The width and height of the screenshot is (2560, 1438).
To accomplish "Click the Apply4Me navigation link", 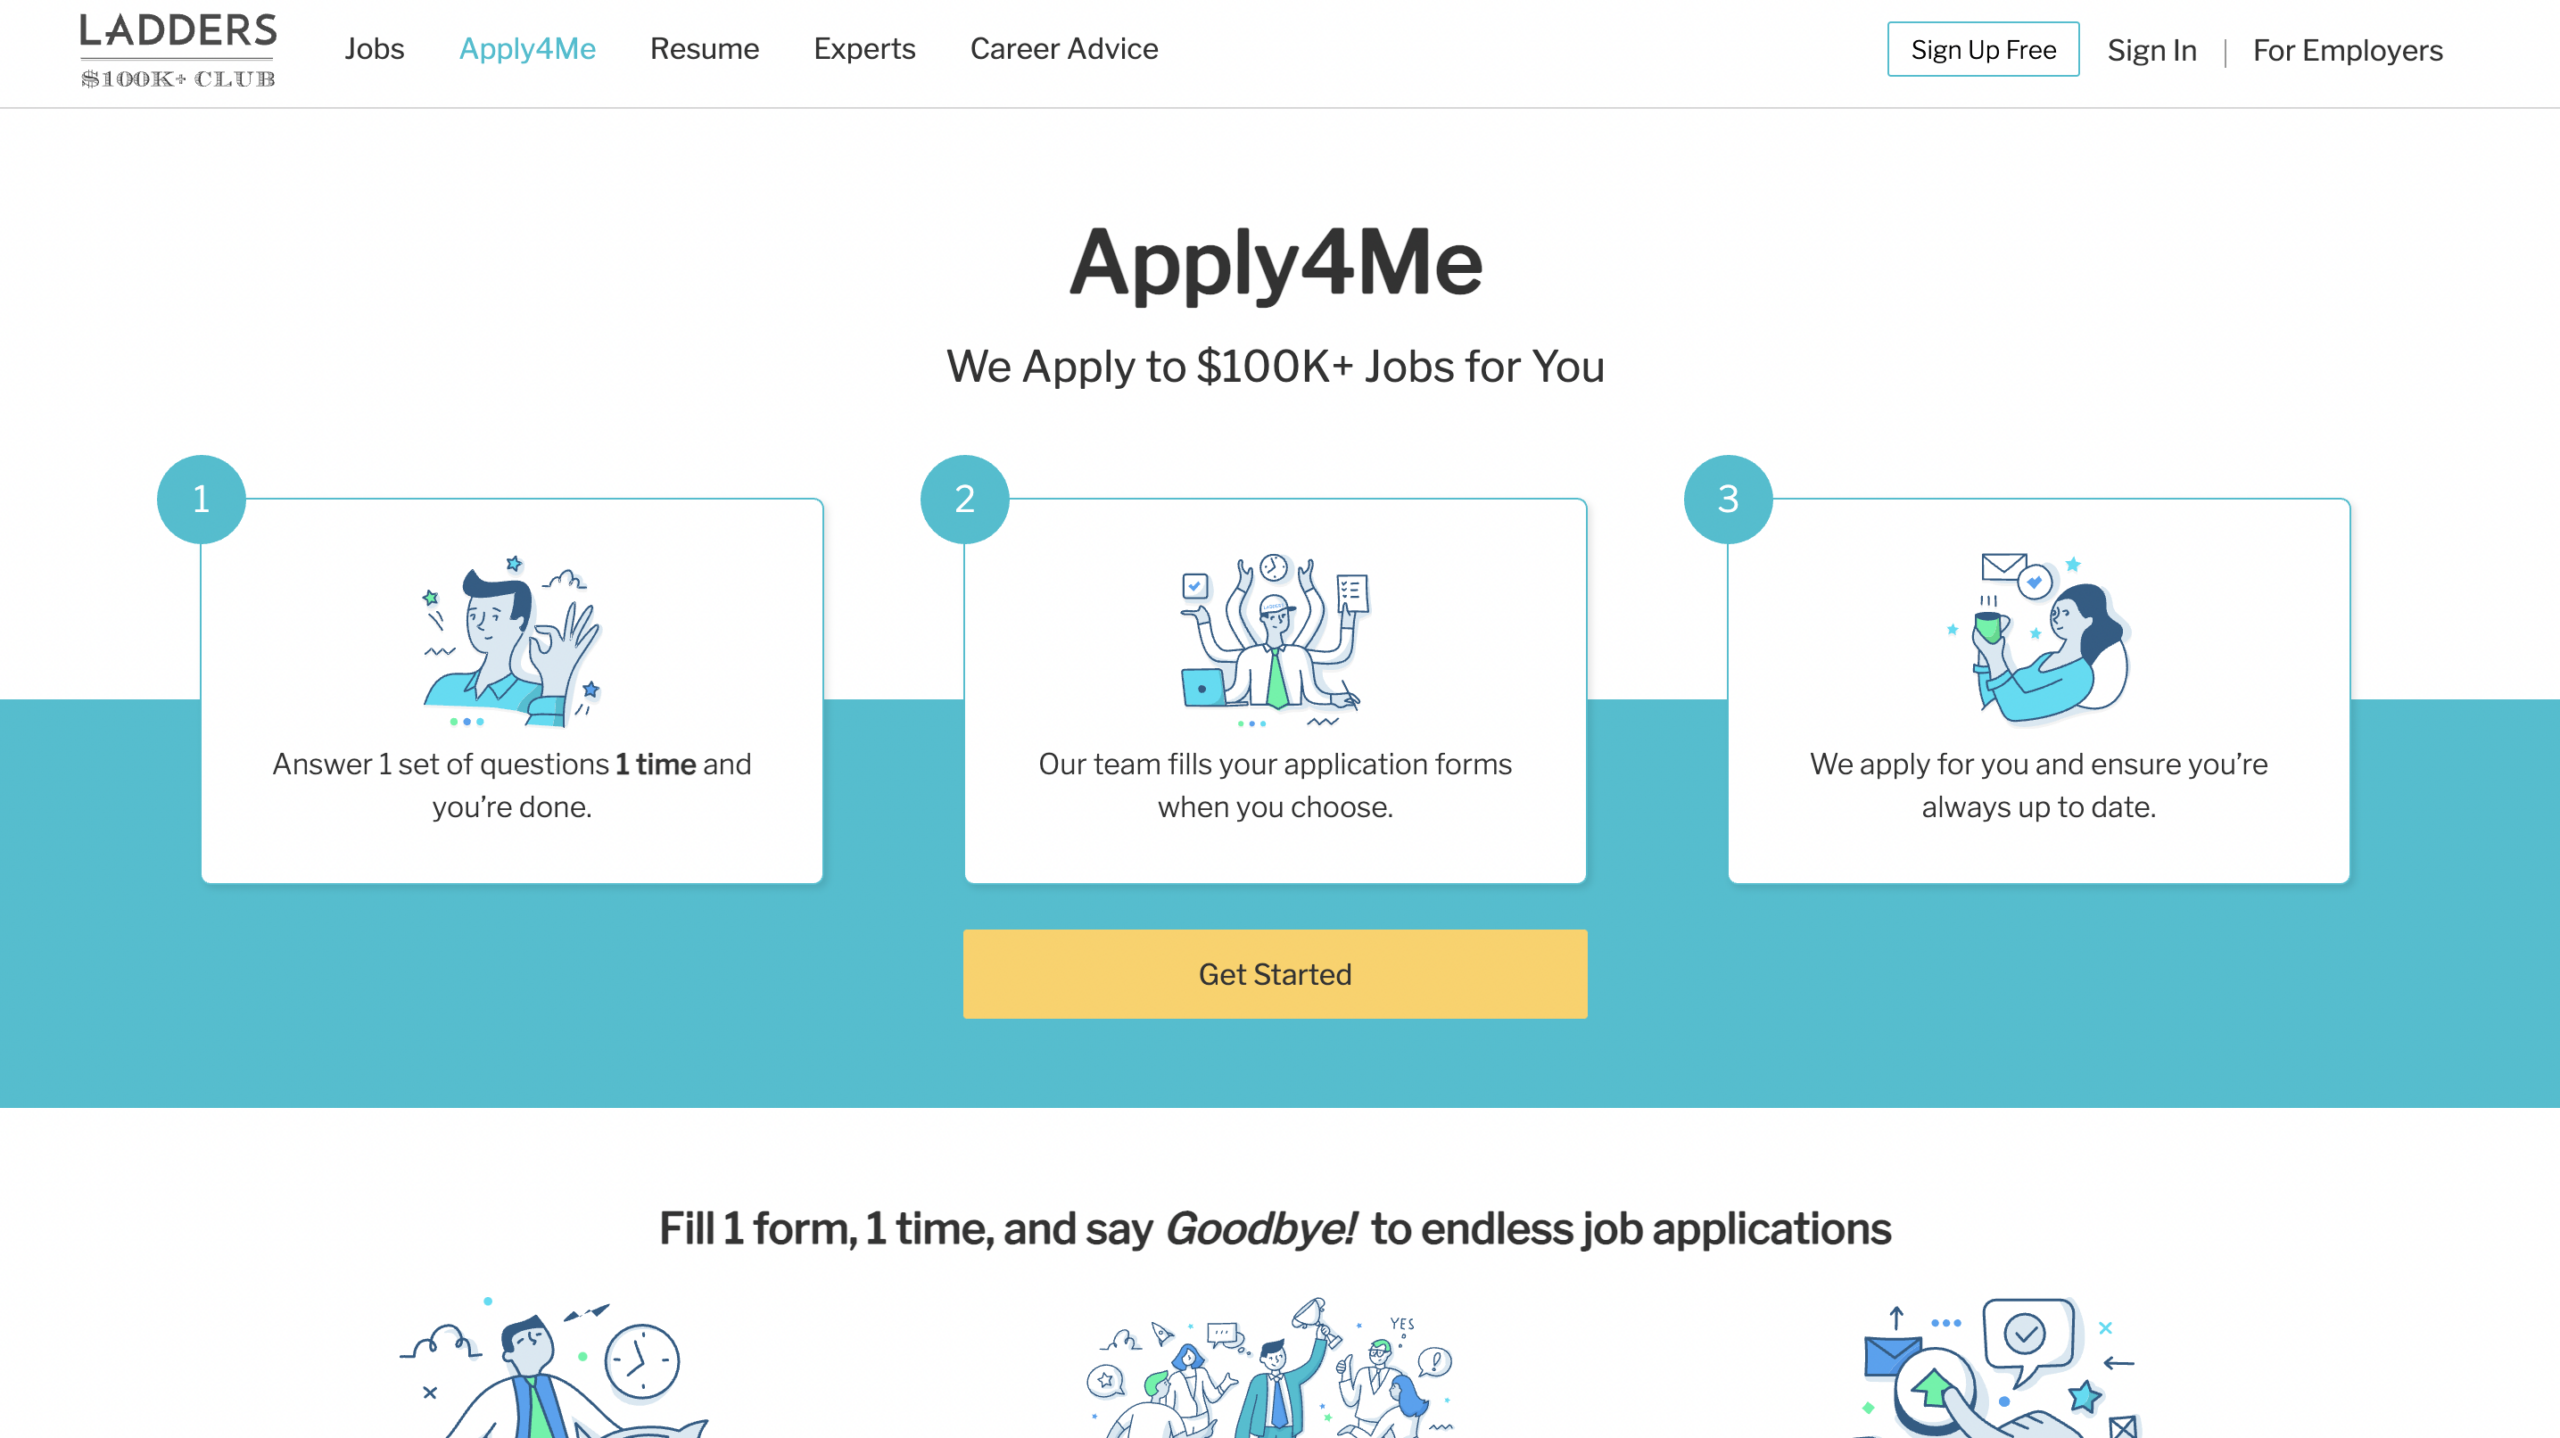I will click(526, 47).
